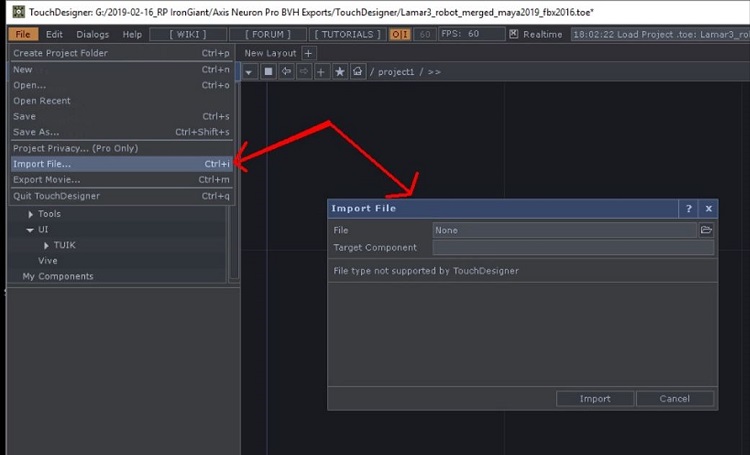Image resolution: width=750 pixels, height=455 pixels.
Task: Click the TUTORIALS button
Action: tap(348, 34)
